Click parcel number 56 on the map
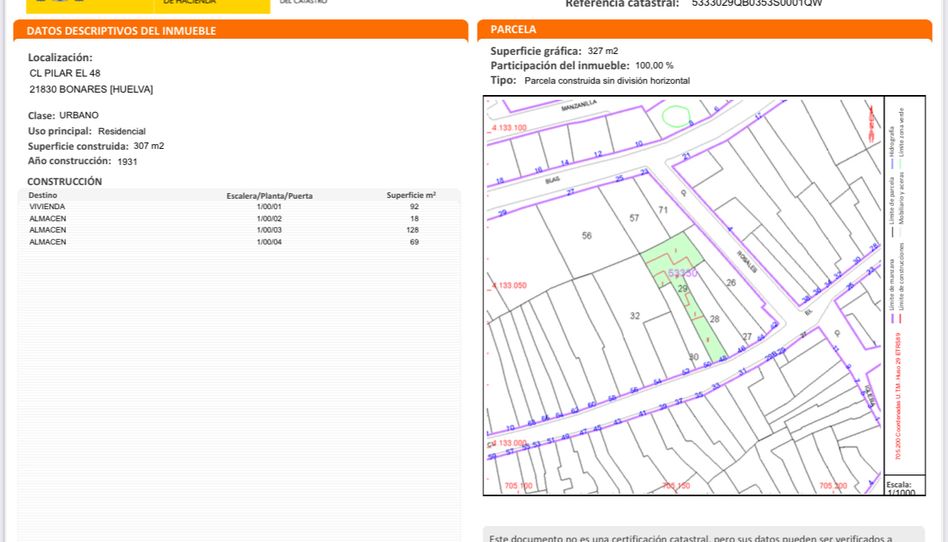Screen dimensions: 948x542 [587, 236]
